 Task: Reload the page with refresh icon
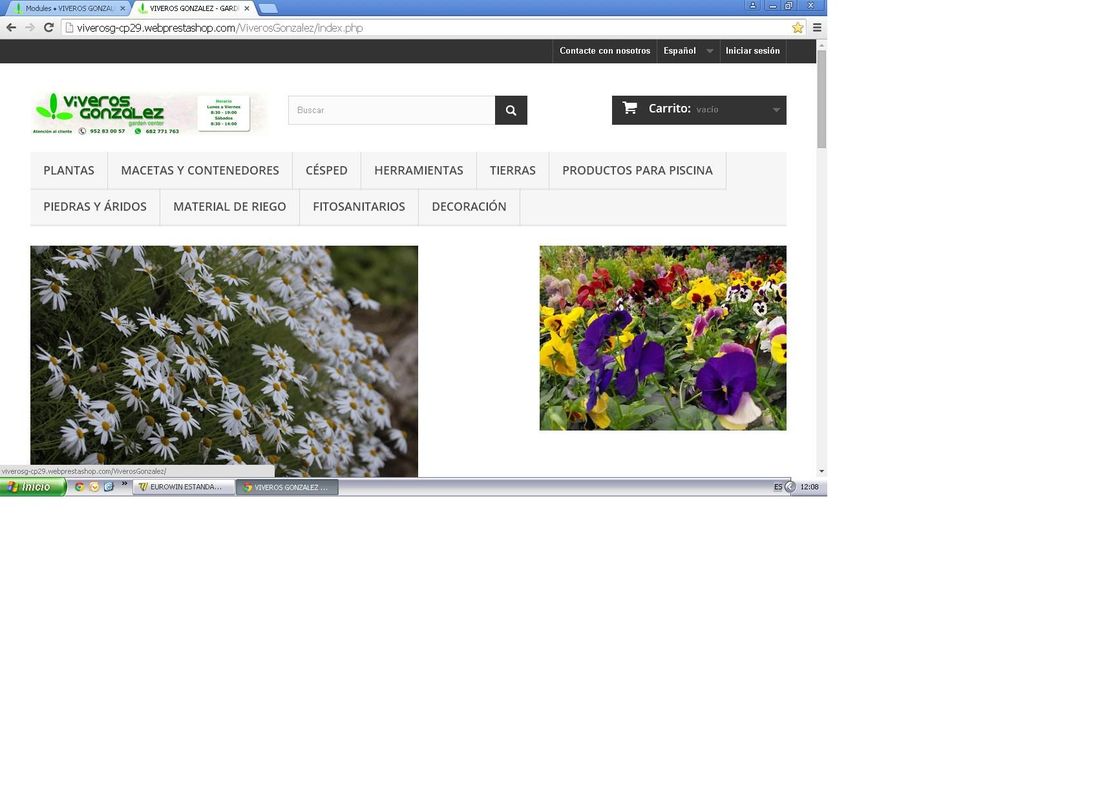tap(48, 28)
